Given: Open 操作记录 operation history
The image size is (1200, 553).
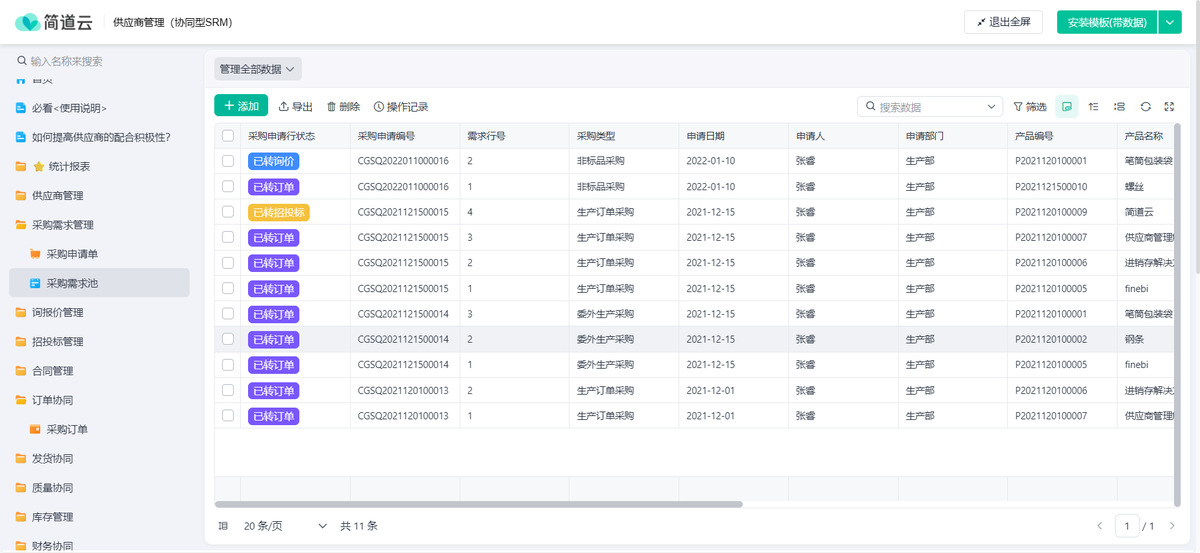Looking at the screenshot, I should 379,106.
